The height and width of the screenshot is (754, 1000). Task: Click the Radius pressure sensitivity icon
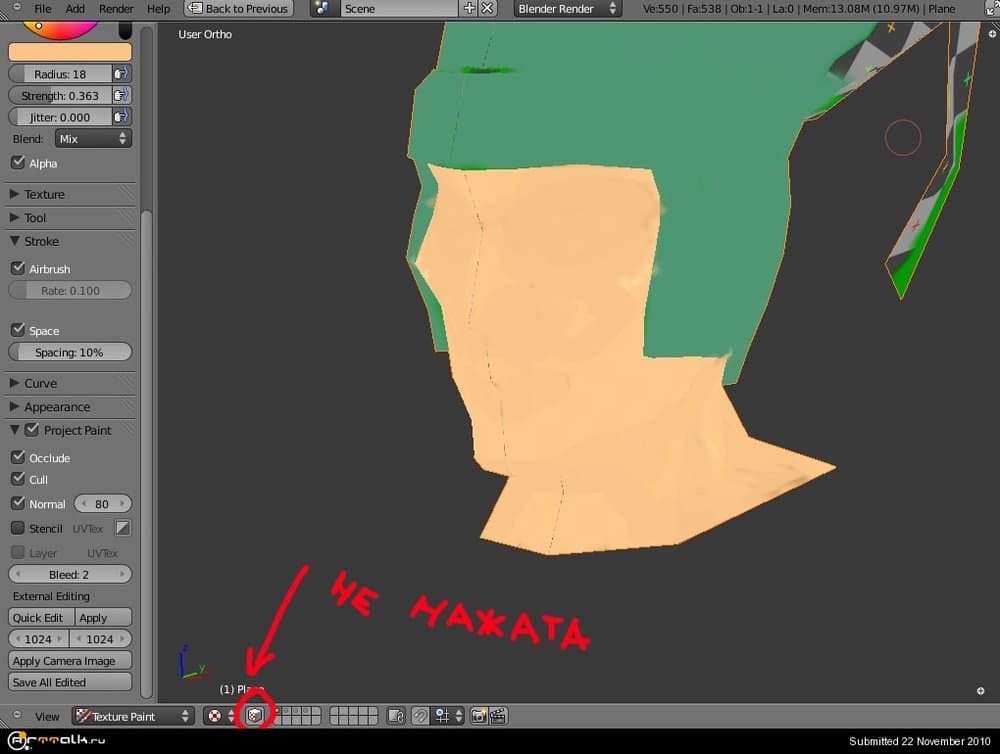pyautogui.click(x=121, y=74)
